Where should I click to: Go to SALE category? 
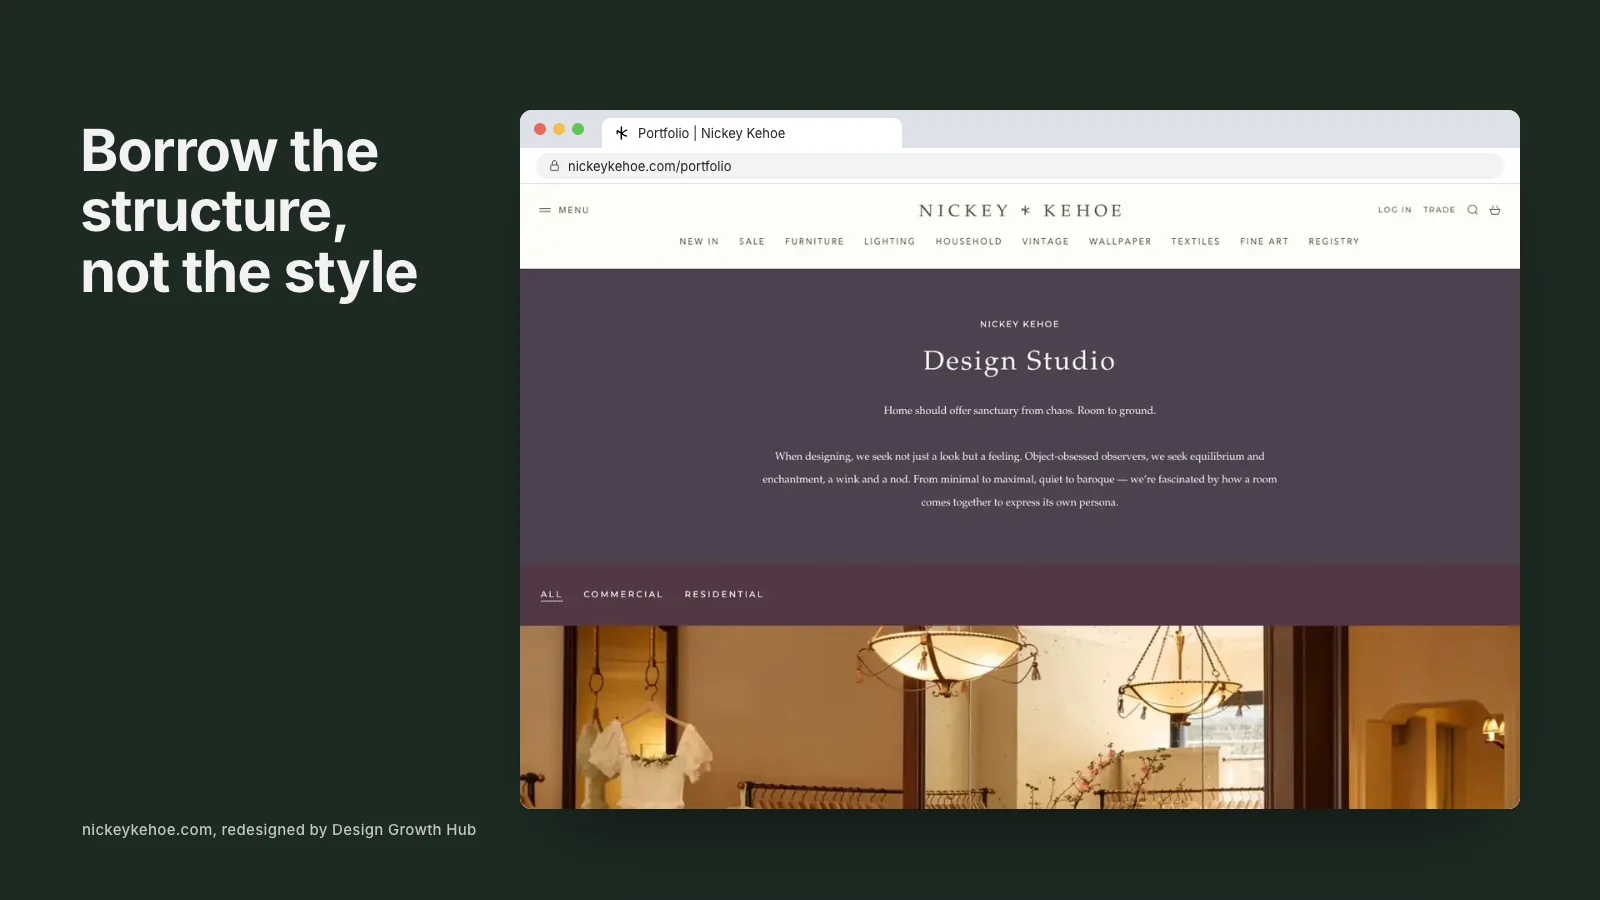point(752,241)
